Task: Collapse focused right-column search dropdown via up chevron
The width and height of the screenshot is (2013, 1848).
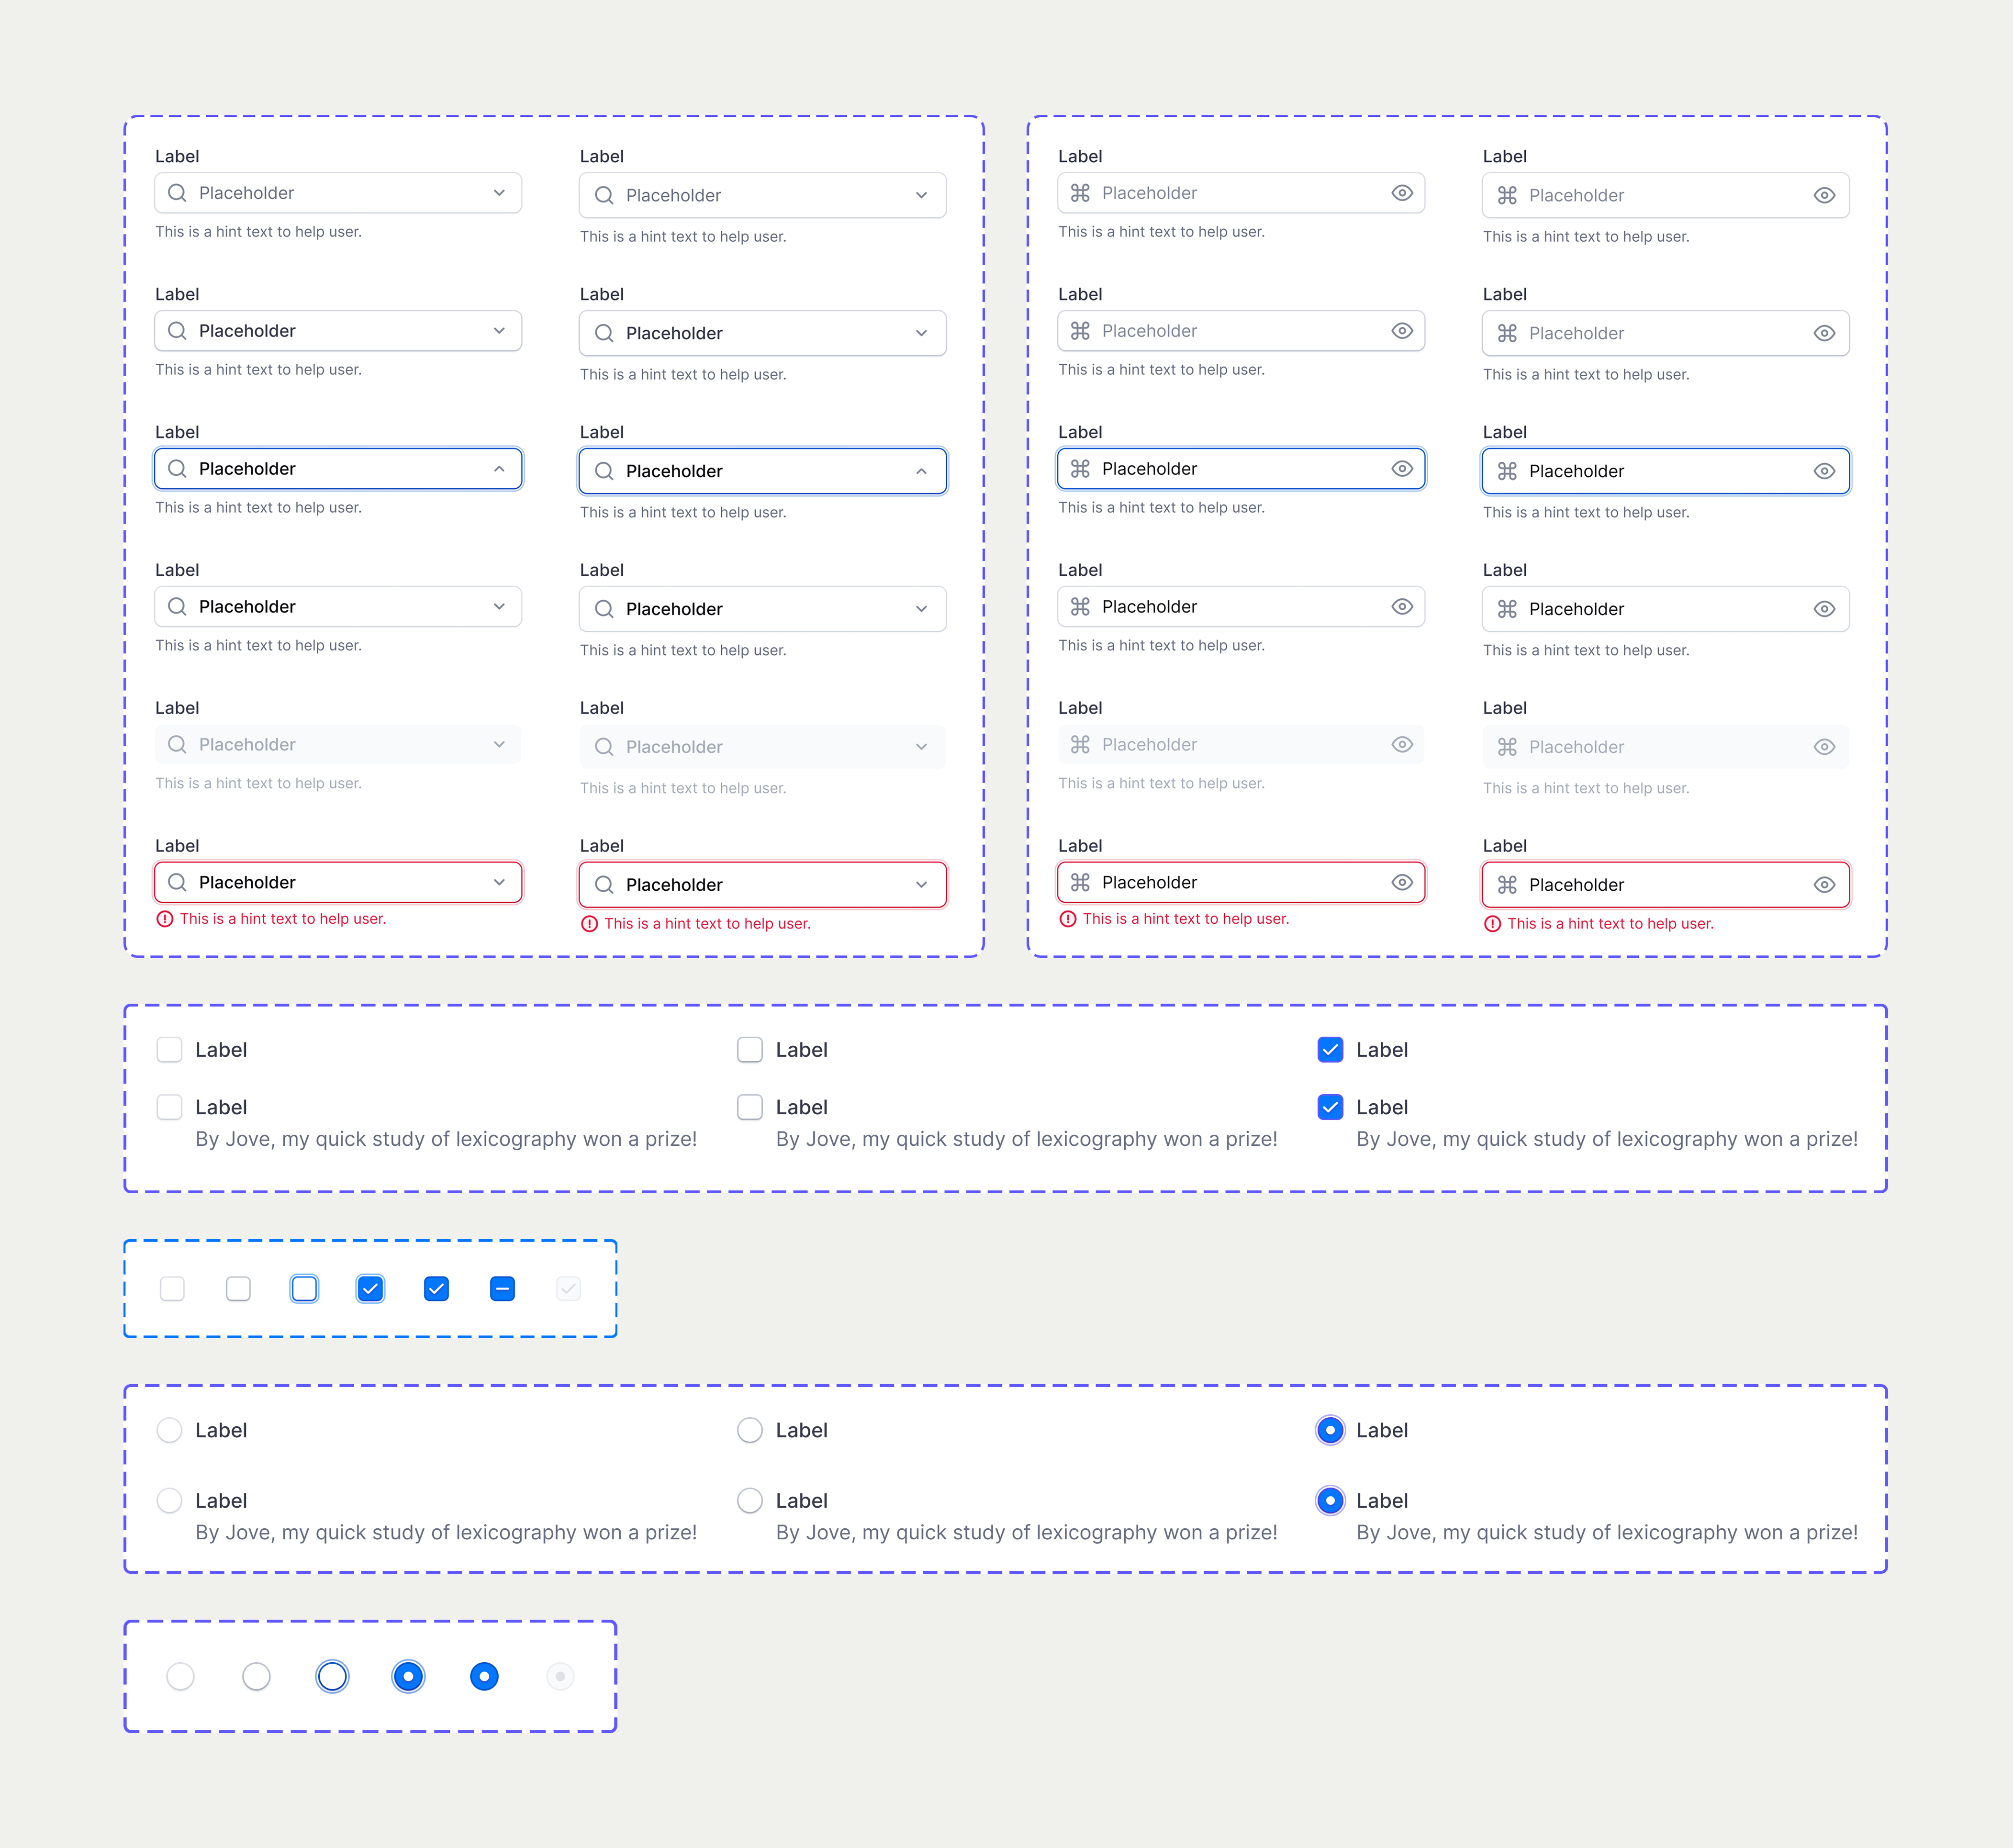Action: 921,471
